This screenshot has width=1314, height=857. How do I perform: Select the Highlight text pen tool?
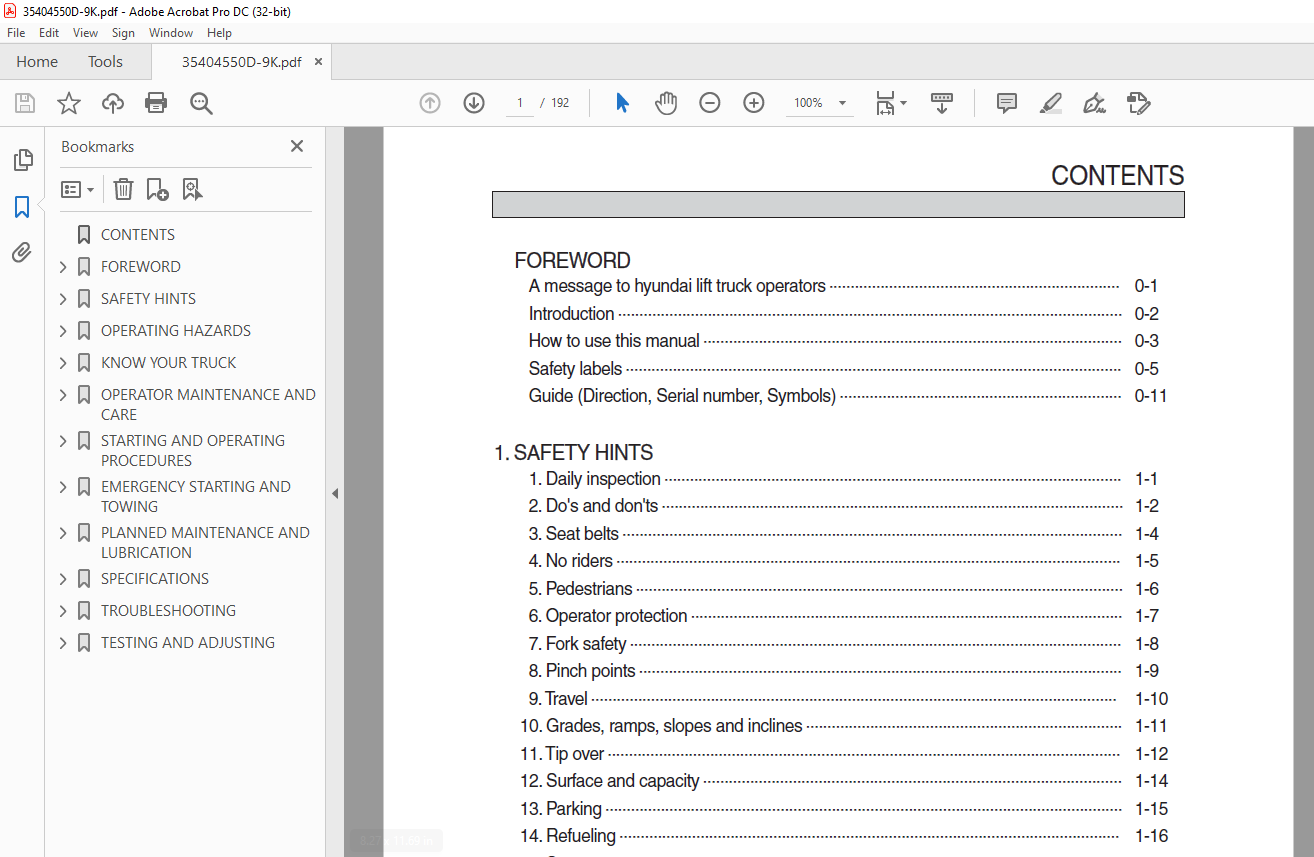click(1050, 103)
